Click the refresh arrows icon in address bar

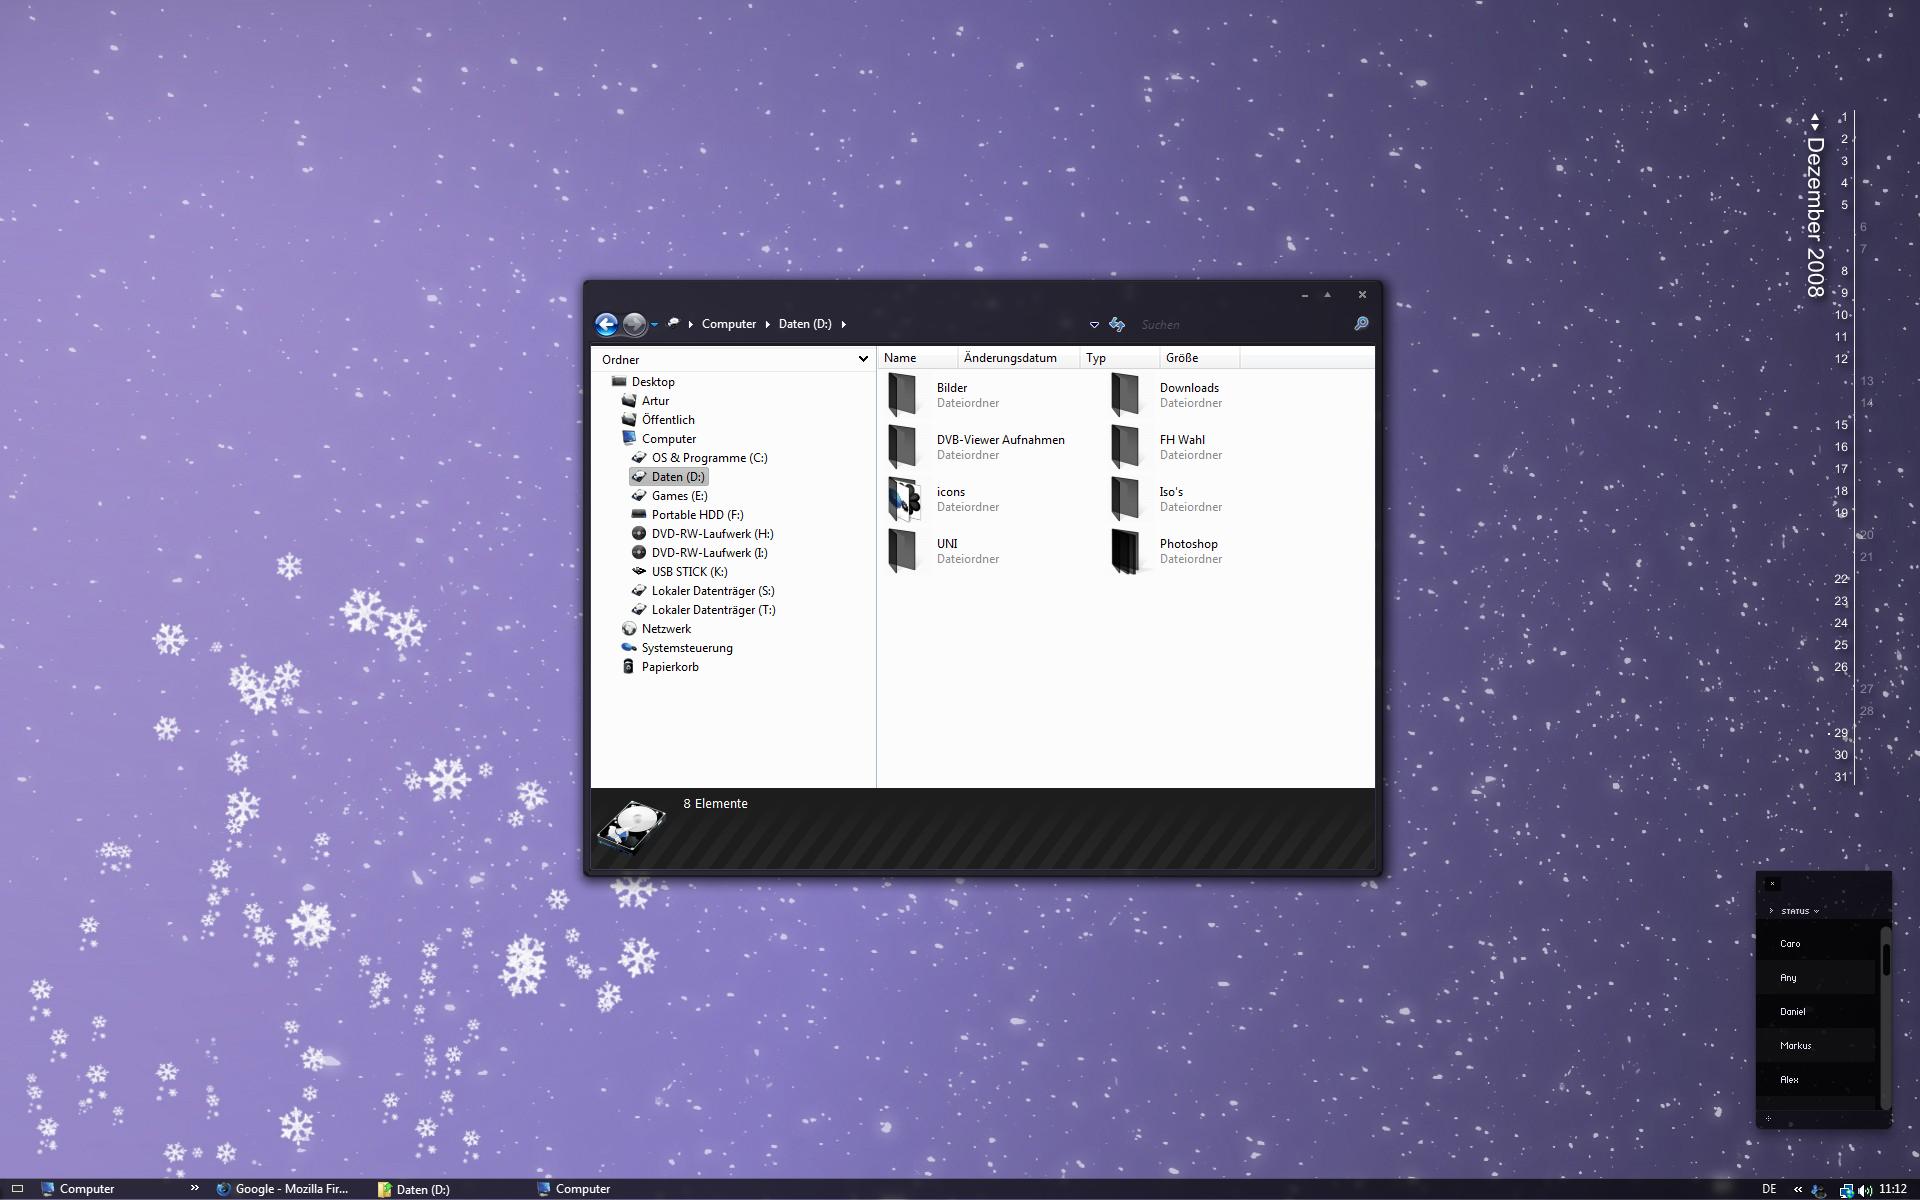[x=1117, y=324]
